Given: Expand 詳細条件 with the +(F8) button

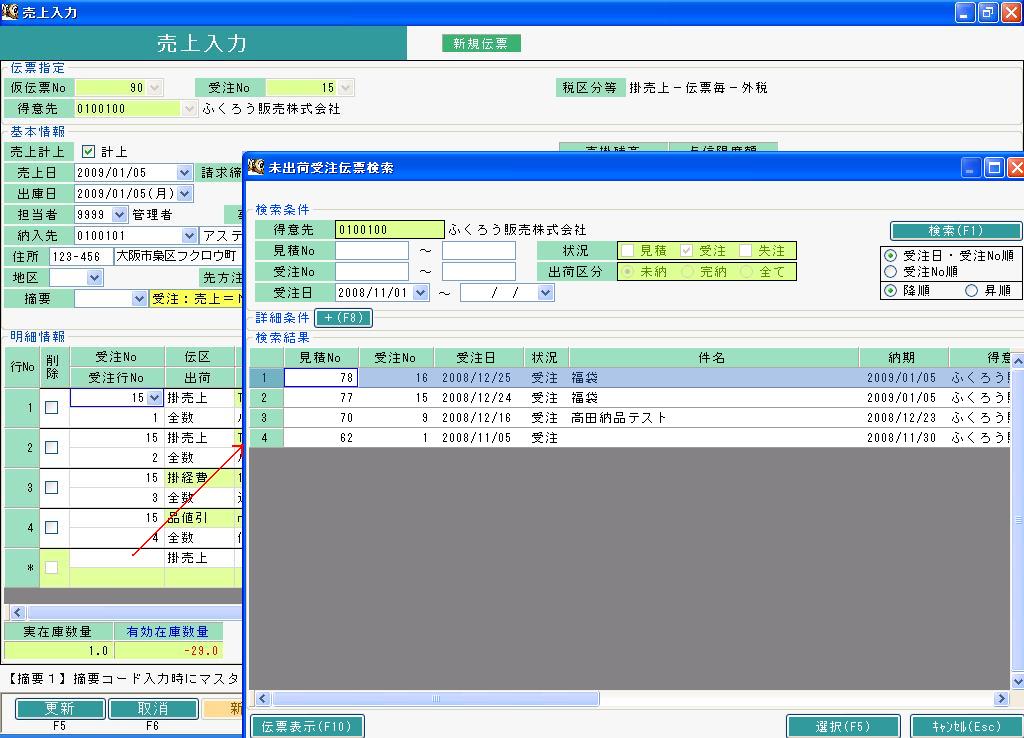Looking at the screenshot, I should 344,317.
